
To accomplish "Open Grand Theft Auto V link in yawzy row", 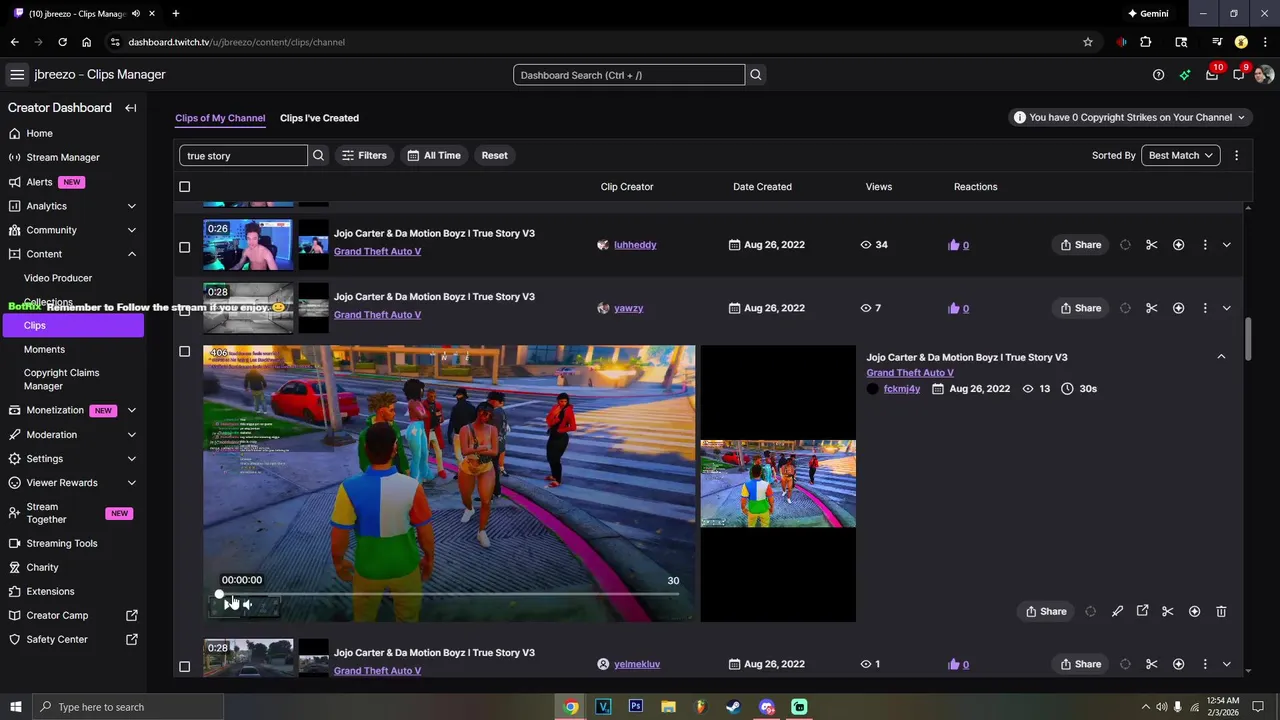I will click(x=377, y=315).
